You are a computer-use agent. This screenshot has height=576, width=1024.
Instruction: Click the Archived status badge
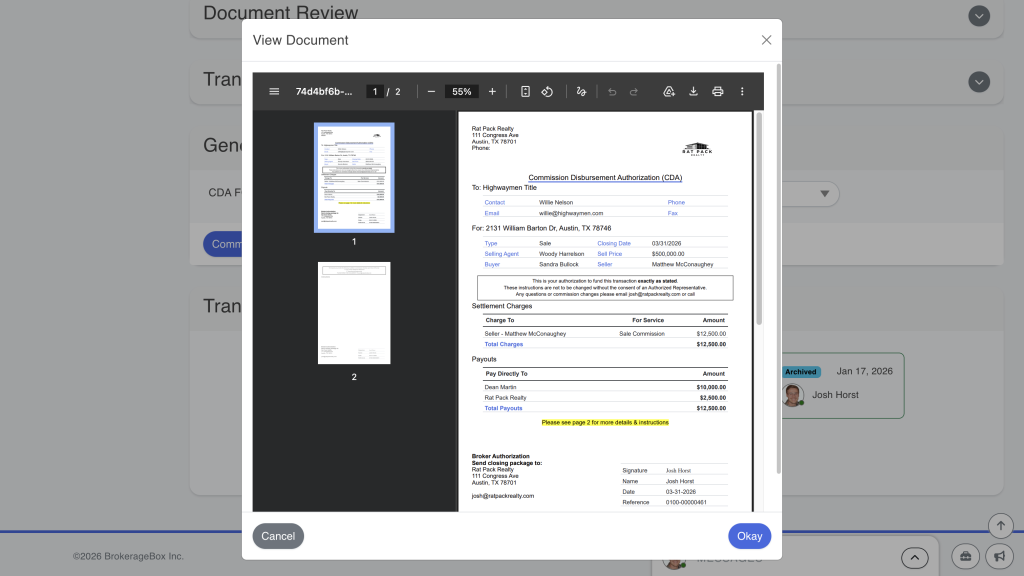tap(801, 371)
